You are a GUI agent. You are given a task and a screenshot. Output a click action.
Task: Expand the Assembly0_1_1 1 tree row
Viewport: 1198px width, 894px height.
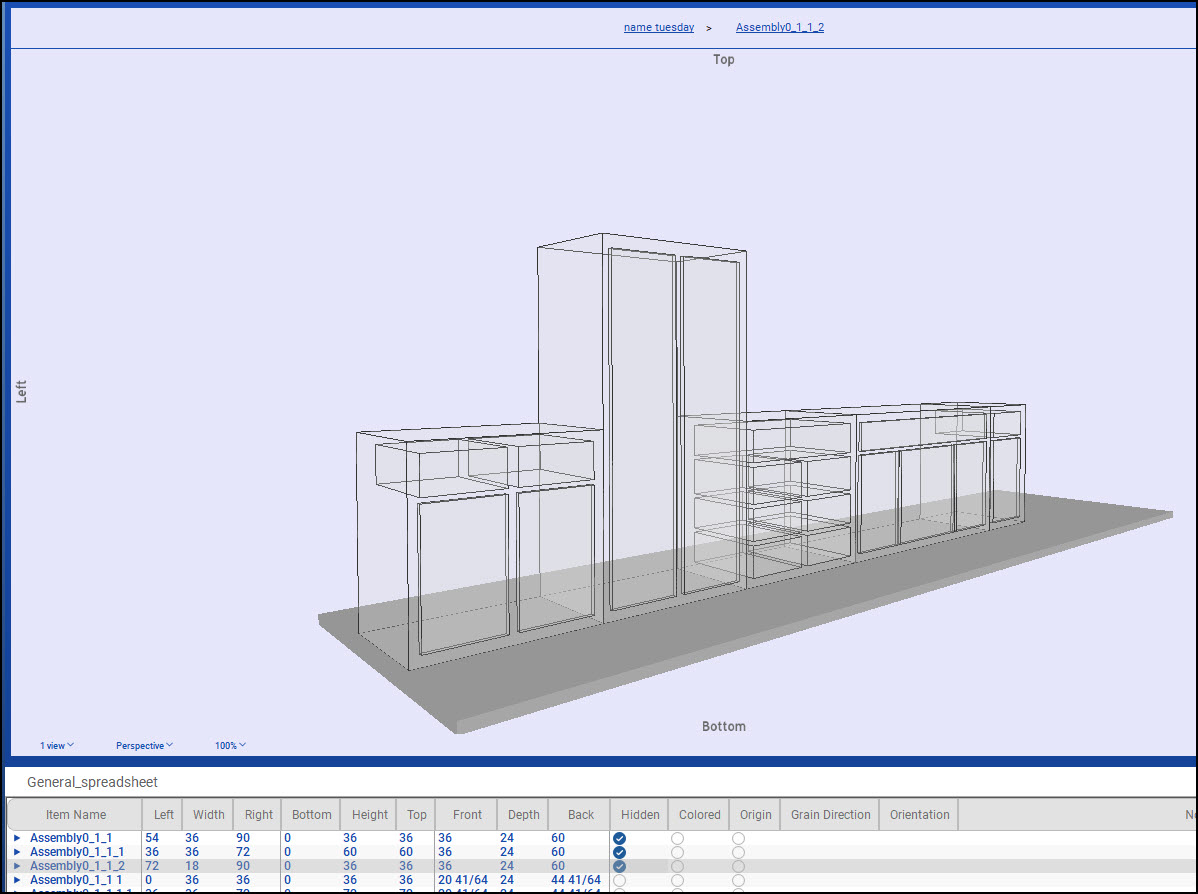pos(18,880)
